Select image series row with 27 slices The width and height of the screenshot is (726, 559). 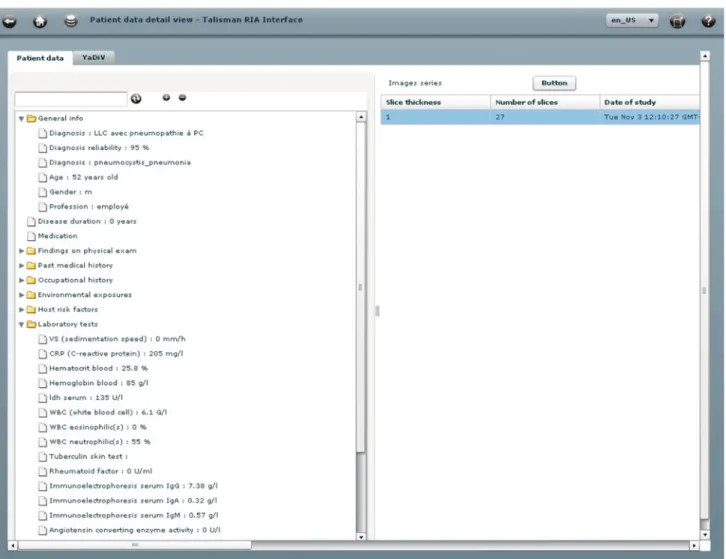coord(540,117)
